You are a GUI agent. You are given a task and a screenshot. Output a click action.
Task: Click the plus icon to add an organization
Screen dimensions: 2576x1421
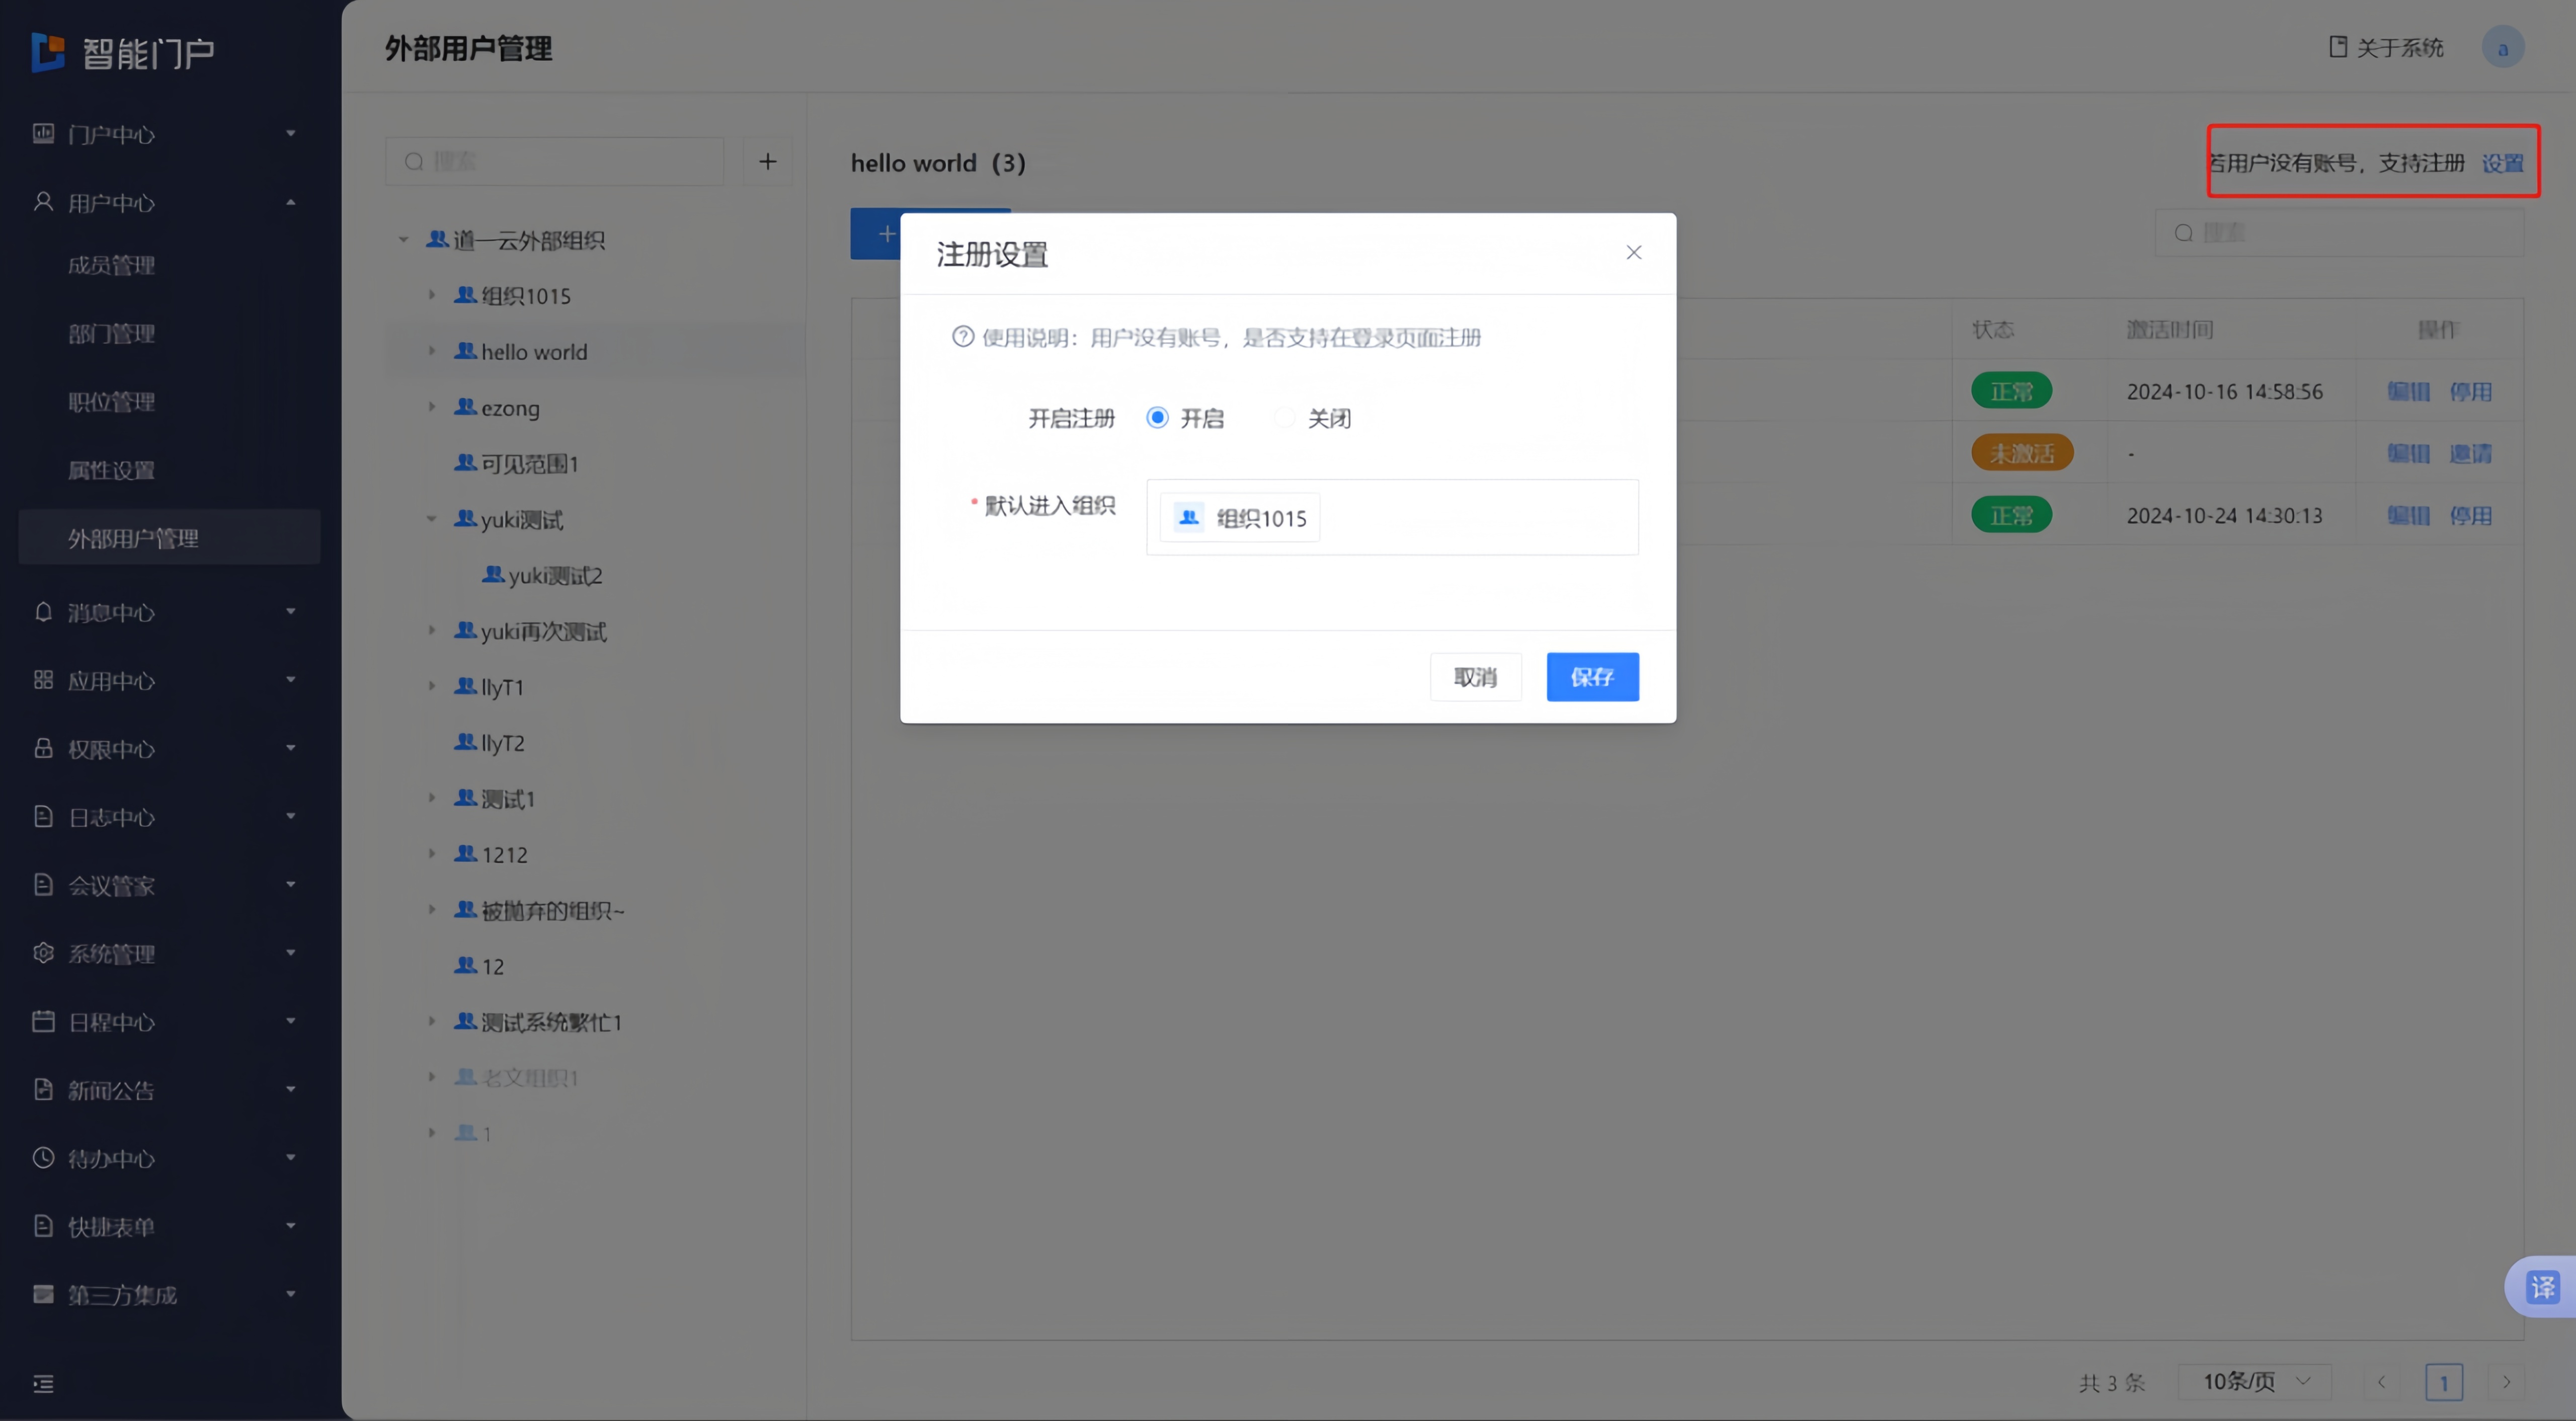pos(767,161)
